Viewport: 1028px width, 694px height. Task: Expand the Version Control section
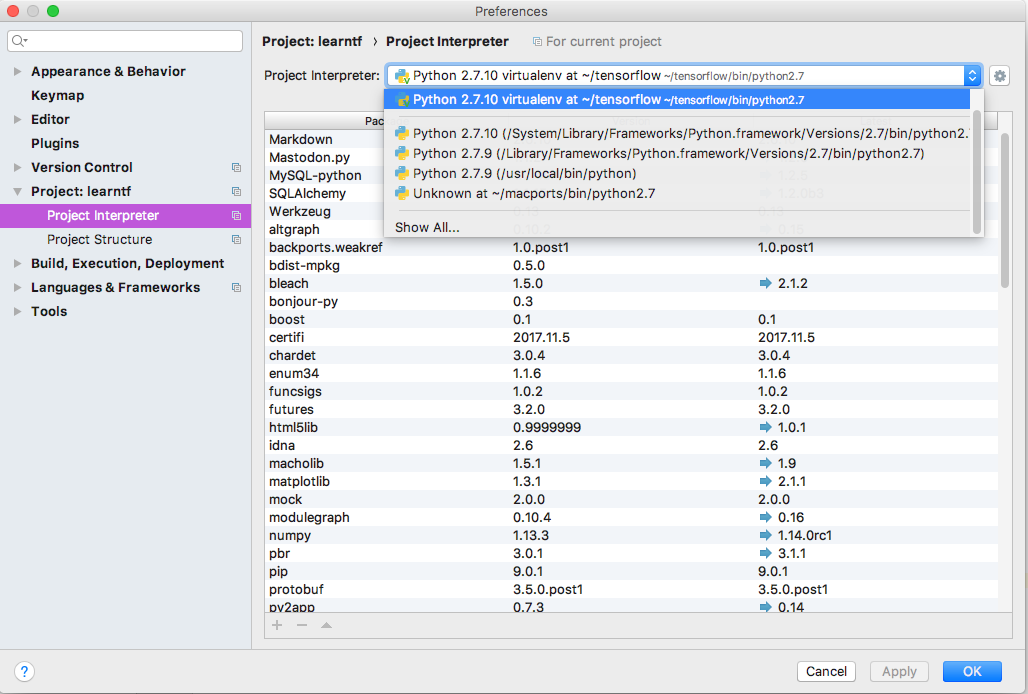pyautogui.click(x=18, y=167)
